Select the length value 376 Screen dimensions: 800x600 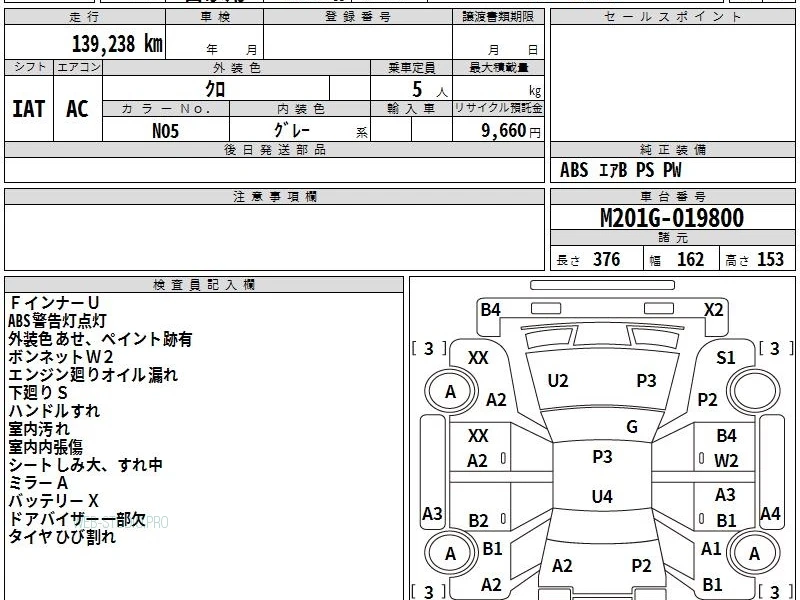click(606, 260)
